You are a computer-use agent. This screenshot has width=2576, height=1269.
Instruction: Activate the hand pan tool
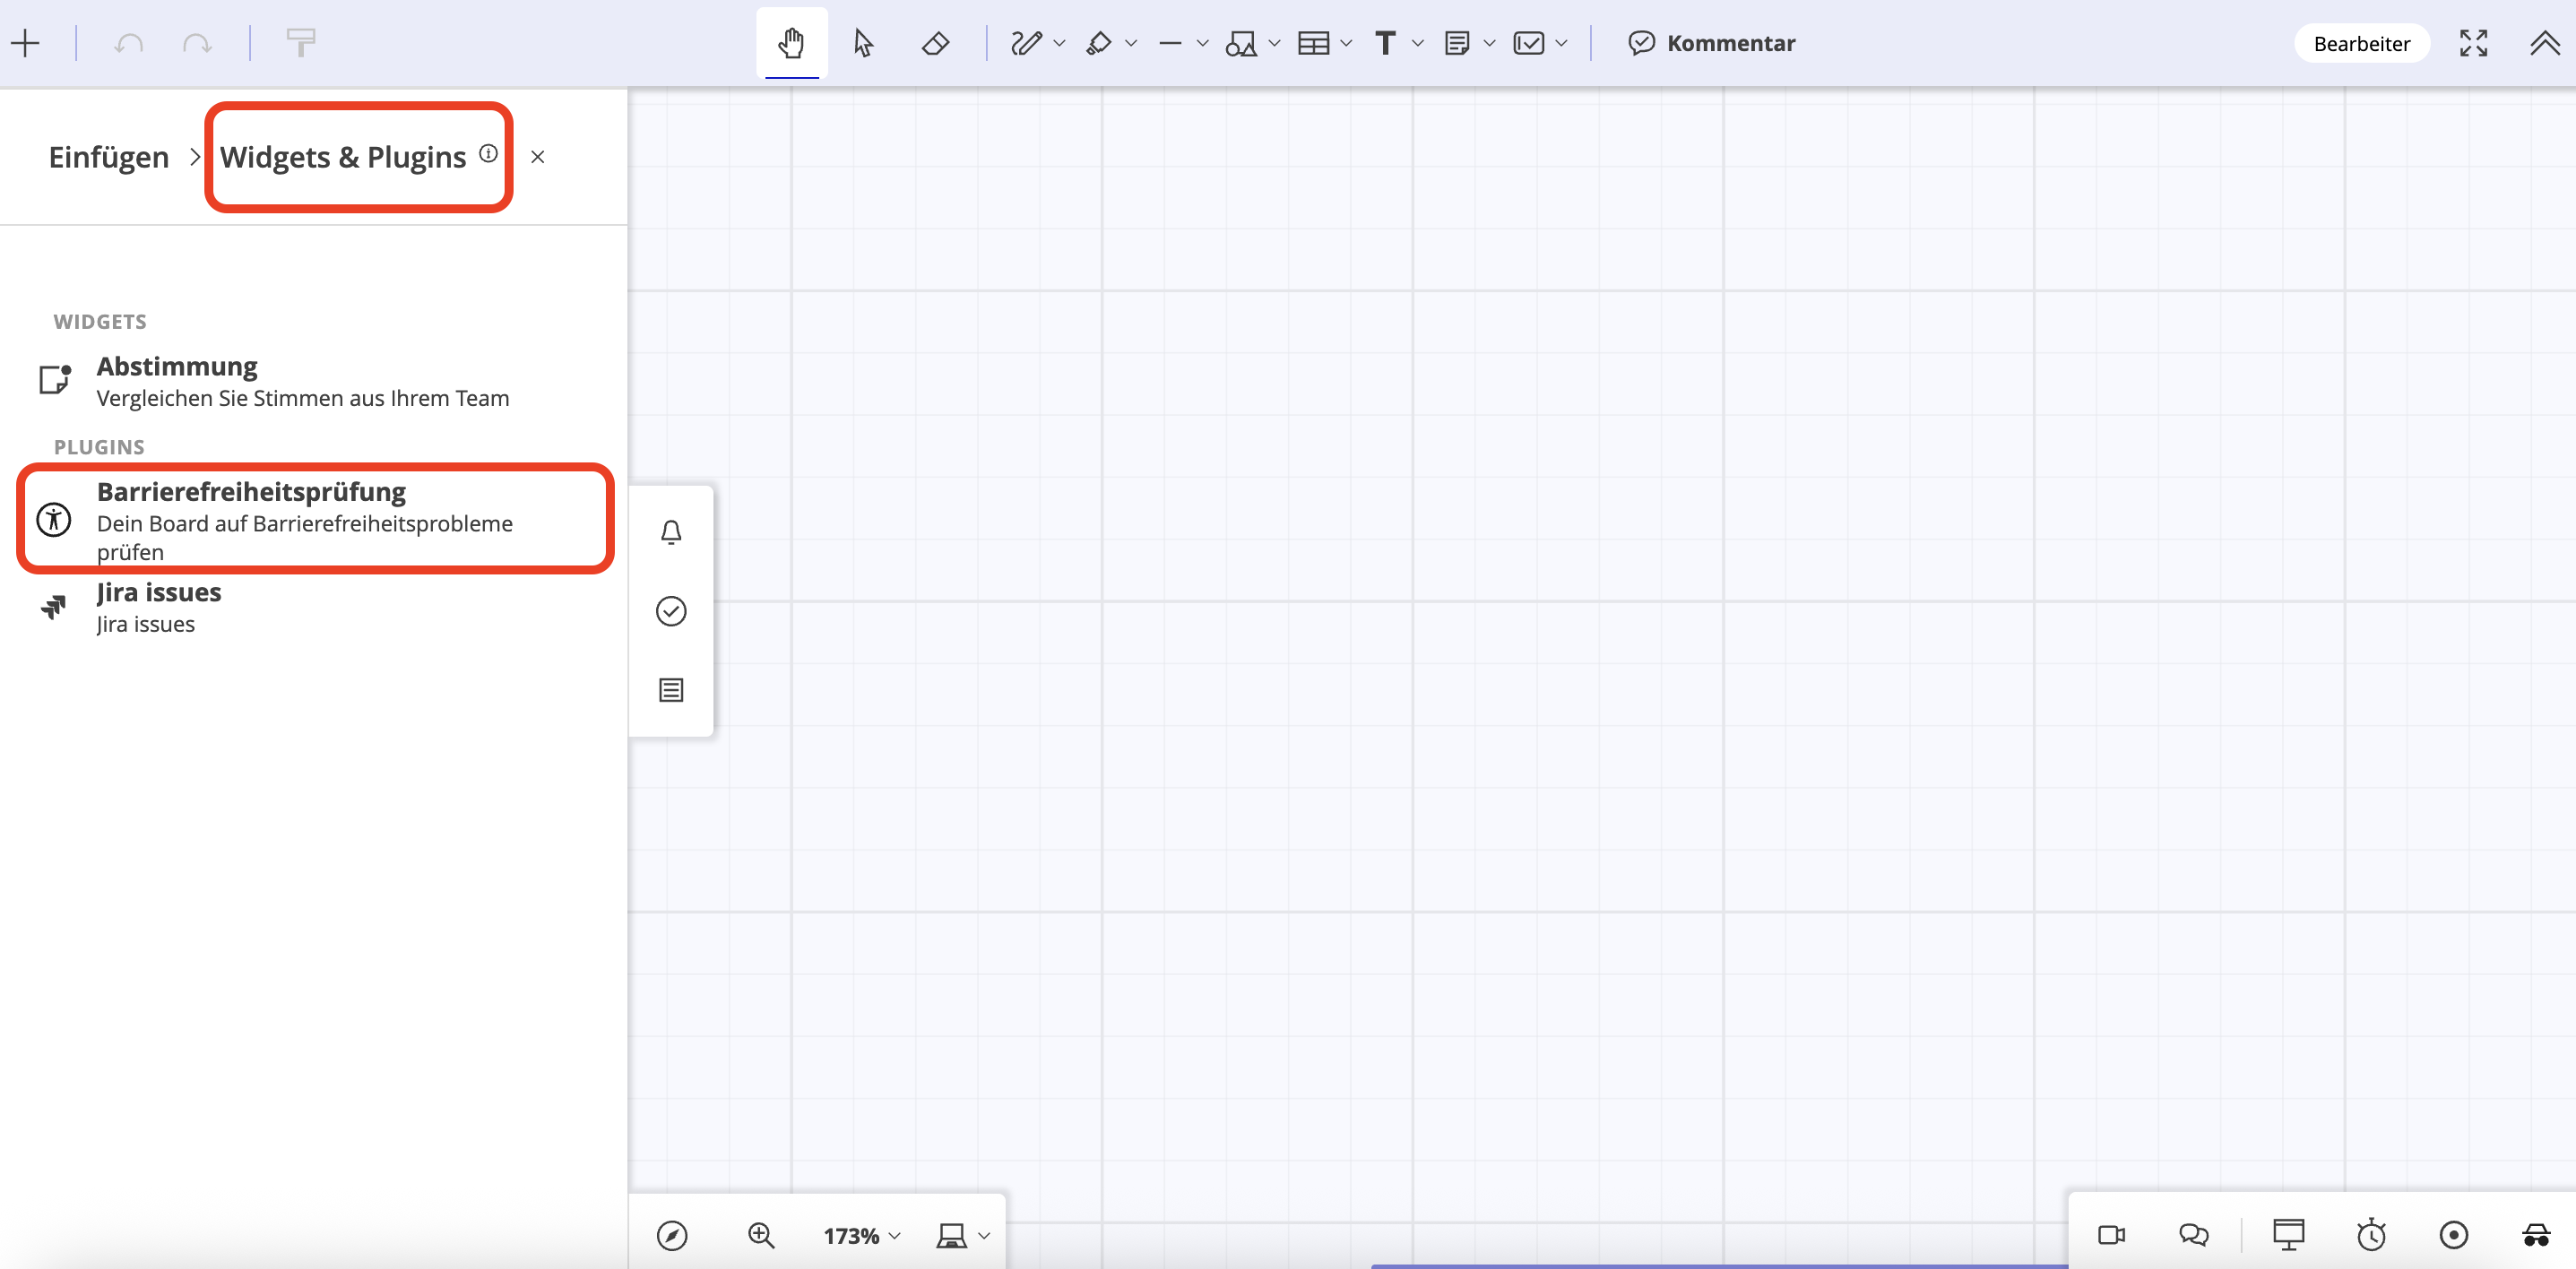tap(792, 43)
